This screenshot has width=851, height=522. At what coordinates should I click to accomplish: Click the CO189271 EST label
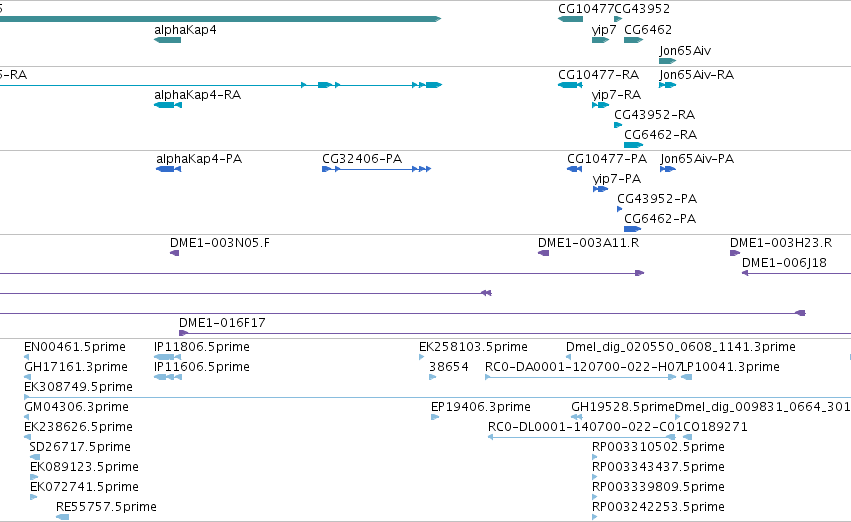pyautogui.click(x=715, y=428)
